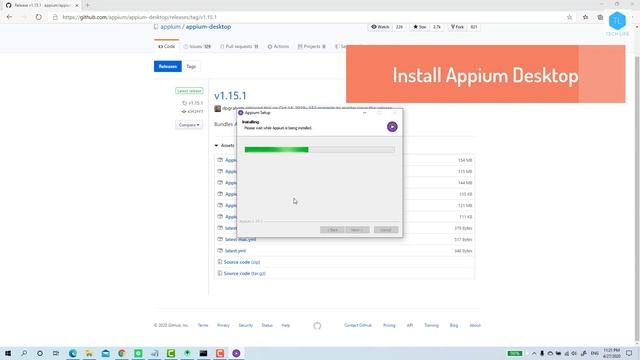Open black terminal app in the taskbar

pyautogui.click(x=203, y=353)
